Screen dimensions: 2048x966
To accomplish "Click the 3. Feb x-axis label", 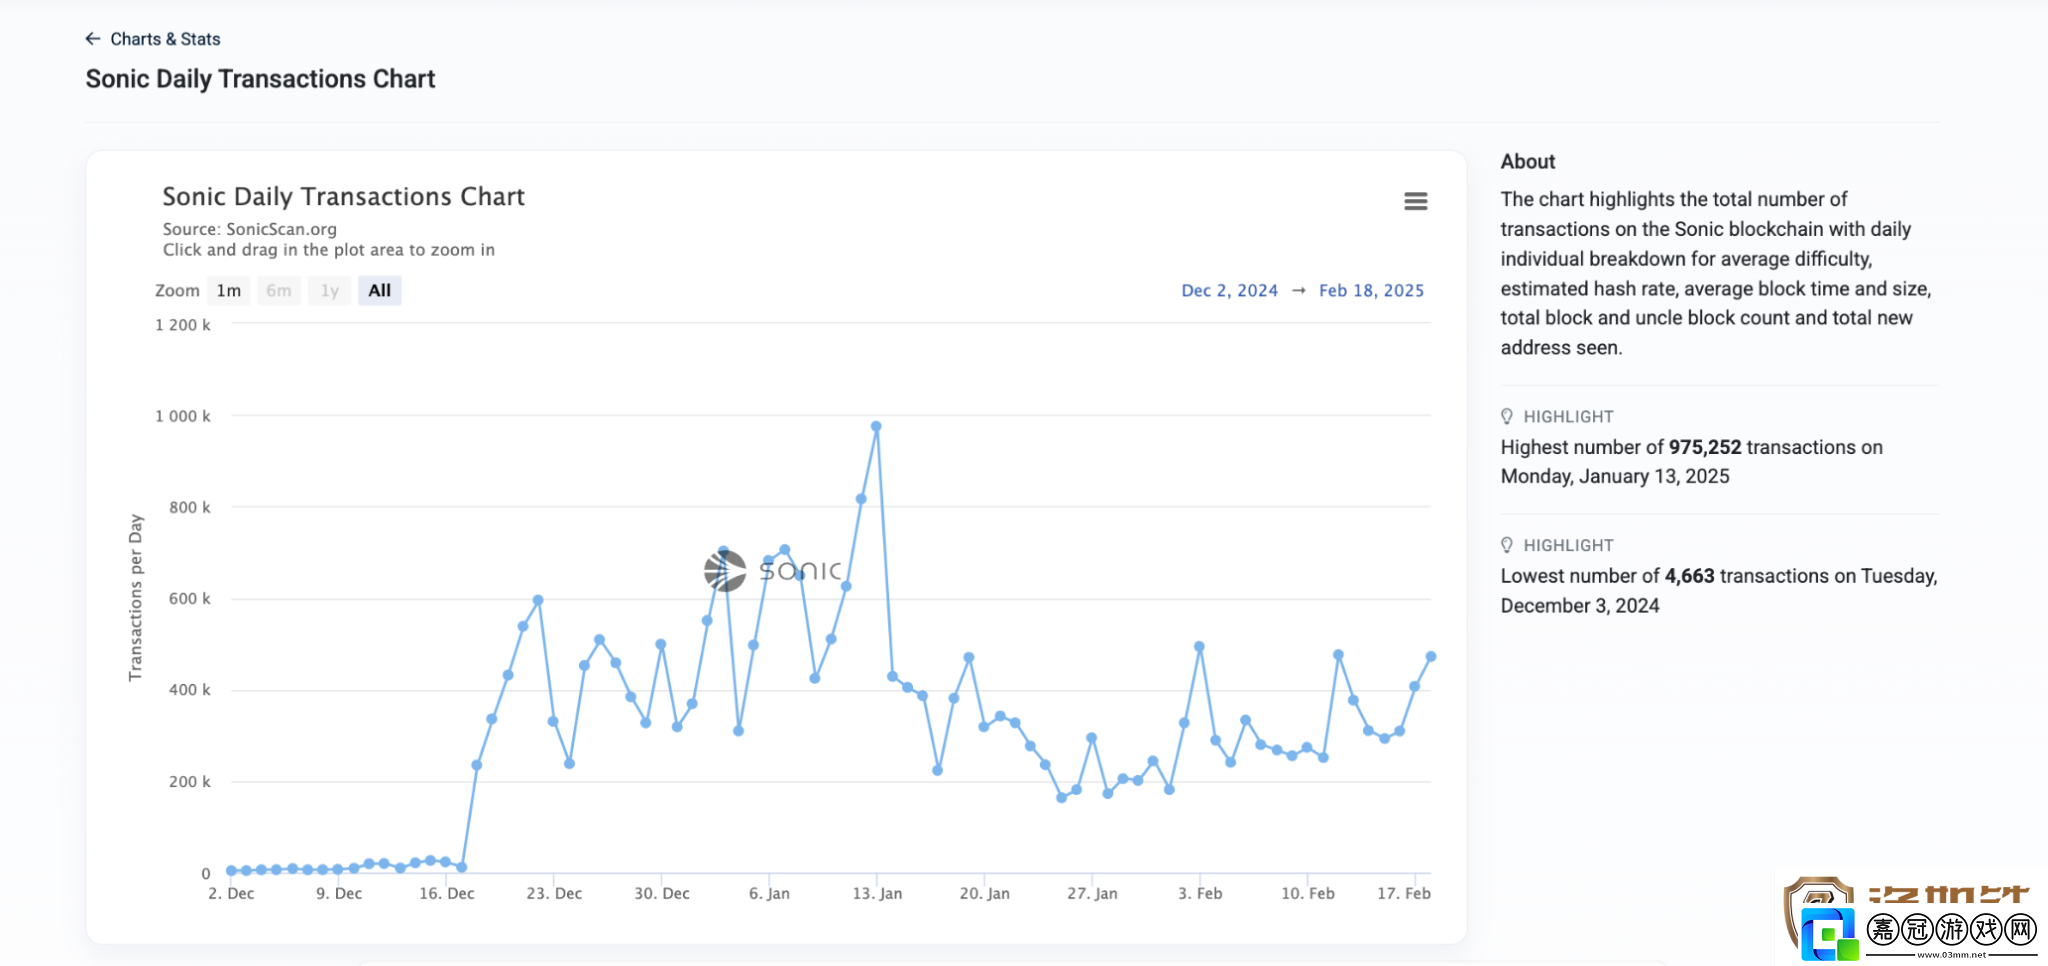I will pyautogui.click(x=1200, y=894).
